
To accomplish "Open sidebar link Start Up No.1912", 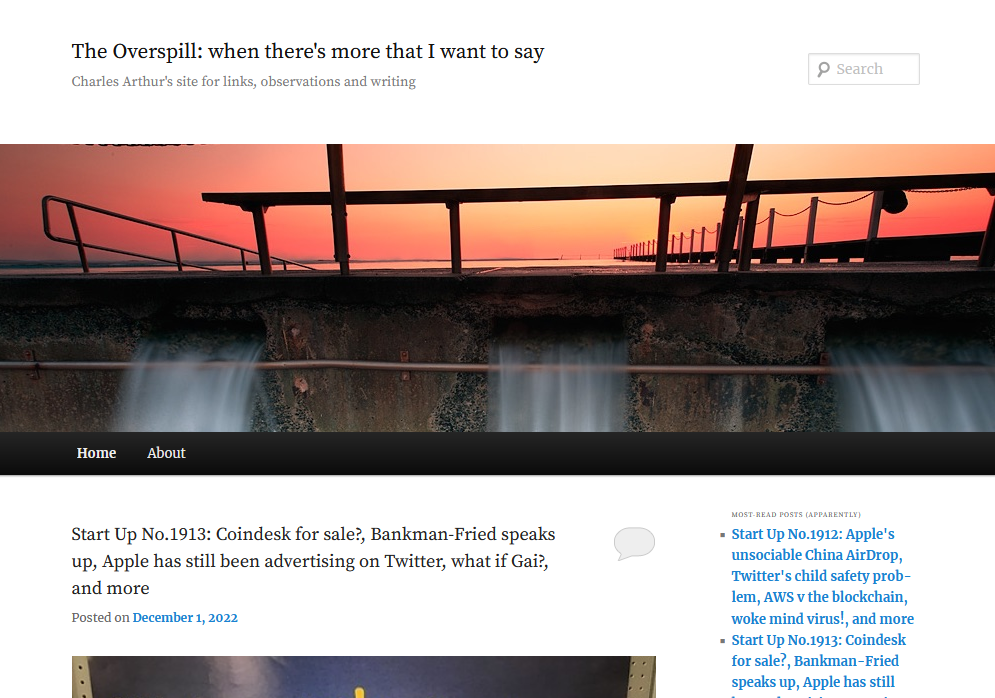I will point(822,576).
